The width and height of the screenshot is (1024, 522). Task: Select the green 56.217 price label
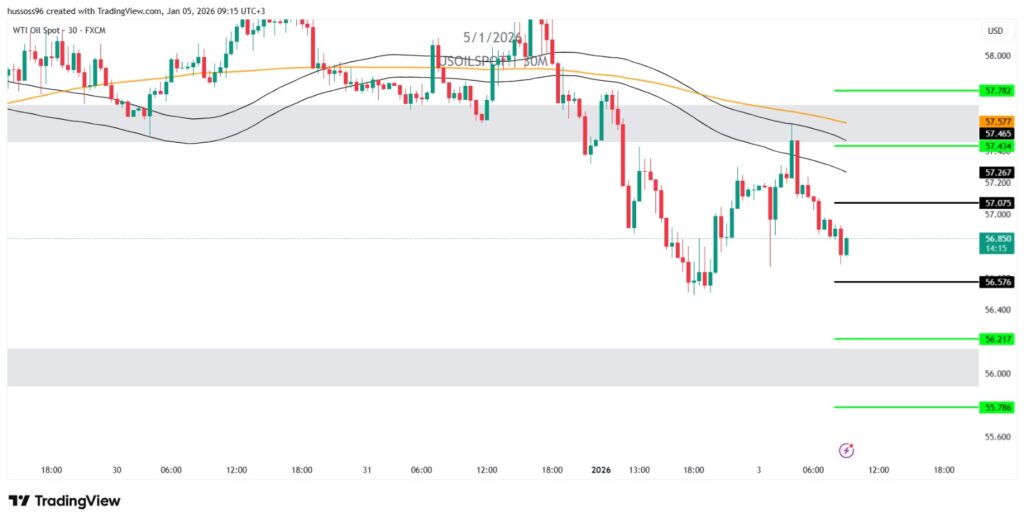tap(997, 339)
